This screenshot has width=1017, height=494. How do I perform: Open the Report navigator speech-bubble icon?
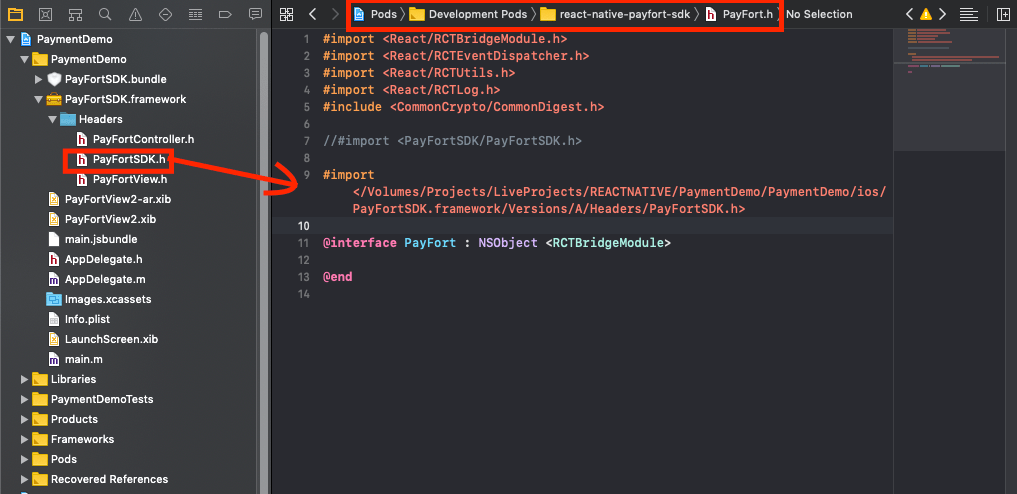tap(256, 14)
